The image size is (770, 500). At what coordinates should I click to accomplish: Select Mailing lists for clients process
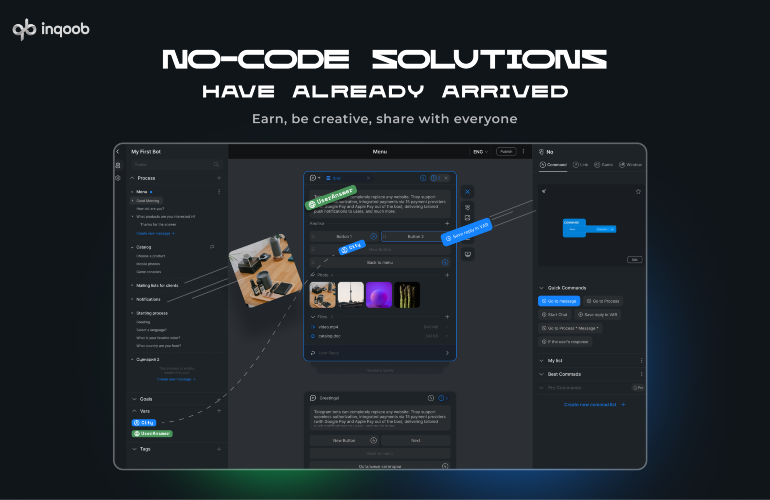click(157, 285)
